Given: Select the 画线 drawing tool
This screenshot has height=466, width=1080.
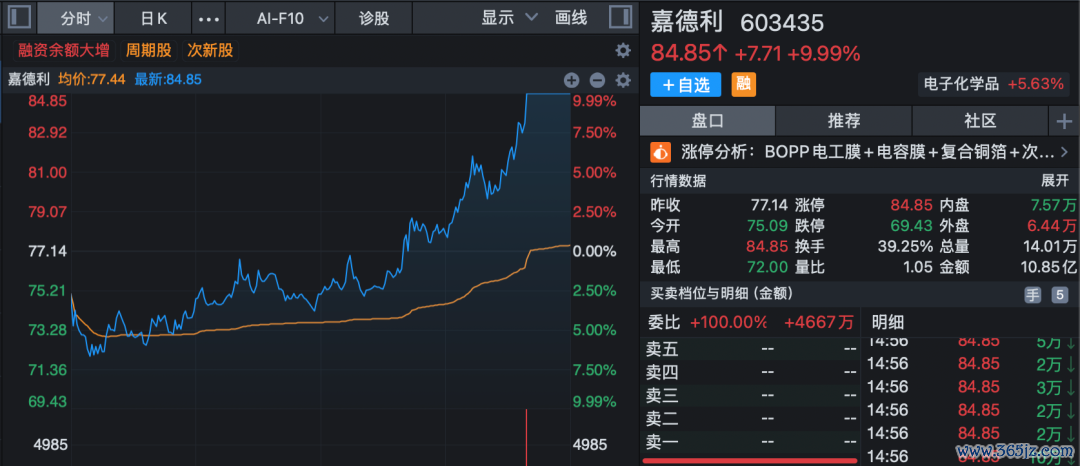Looking at the screenshot, I should pyautogui.click(x=571, y=18).
